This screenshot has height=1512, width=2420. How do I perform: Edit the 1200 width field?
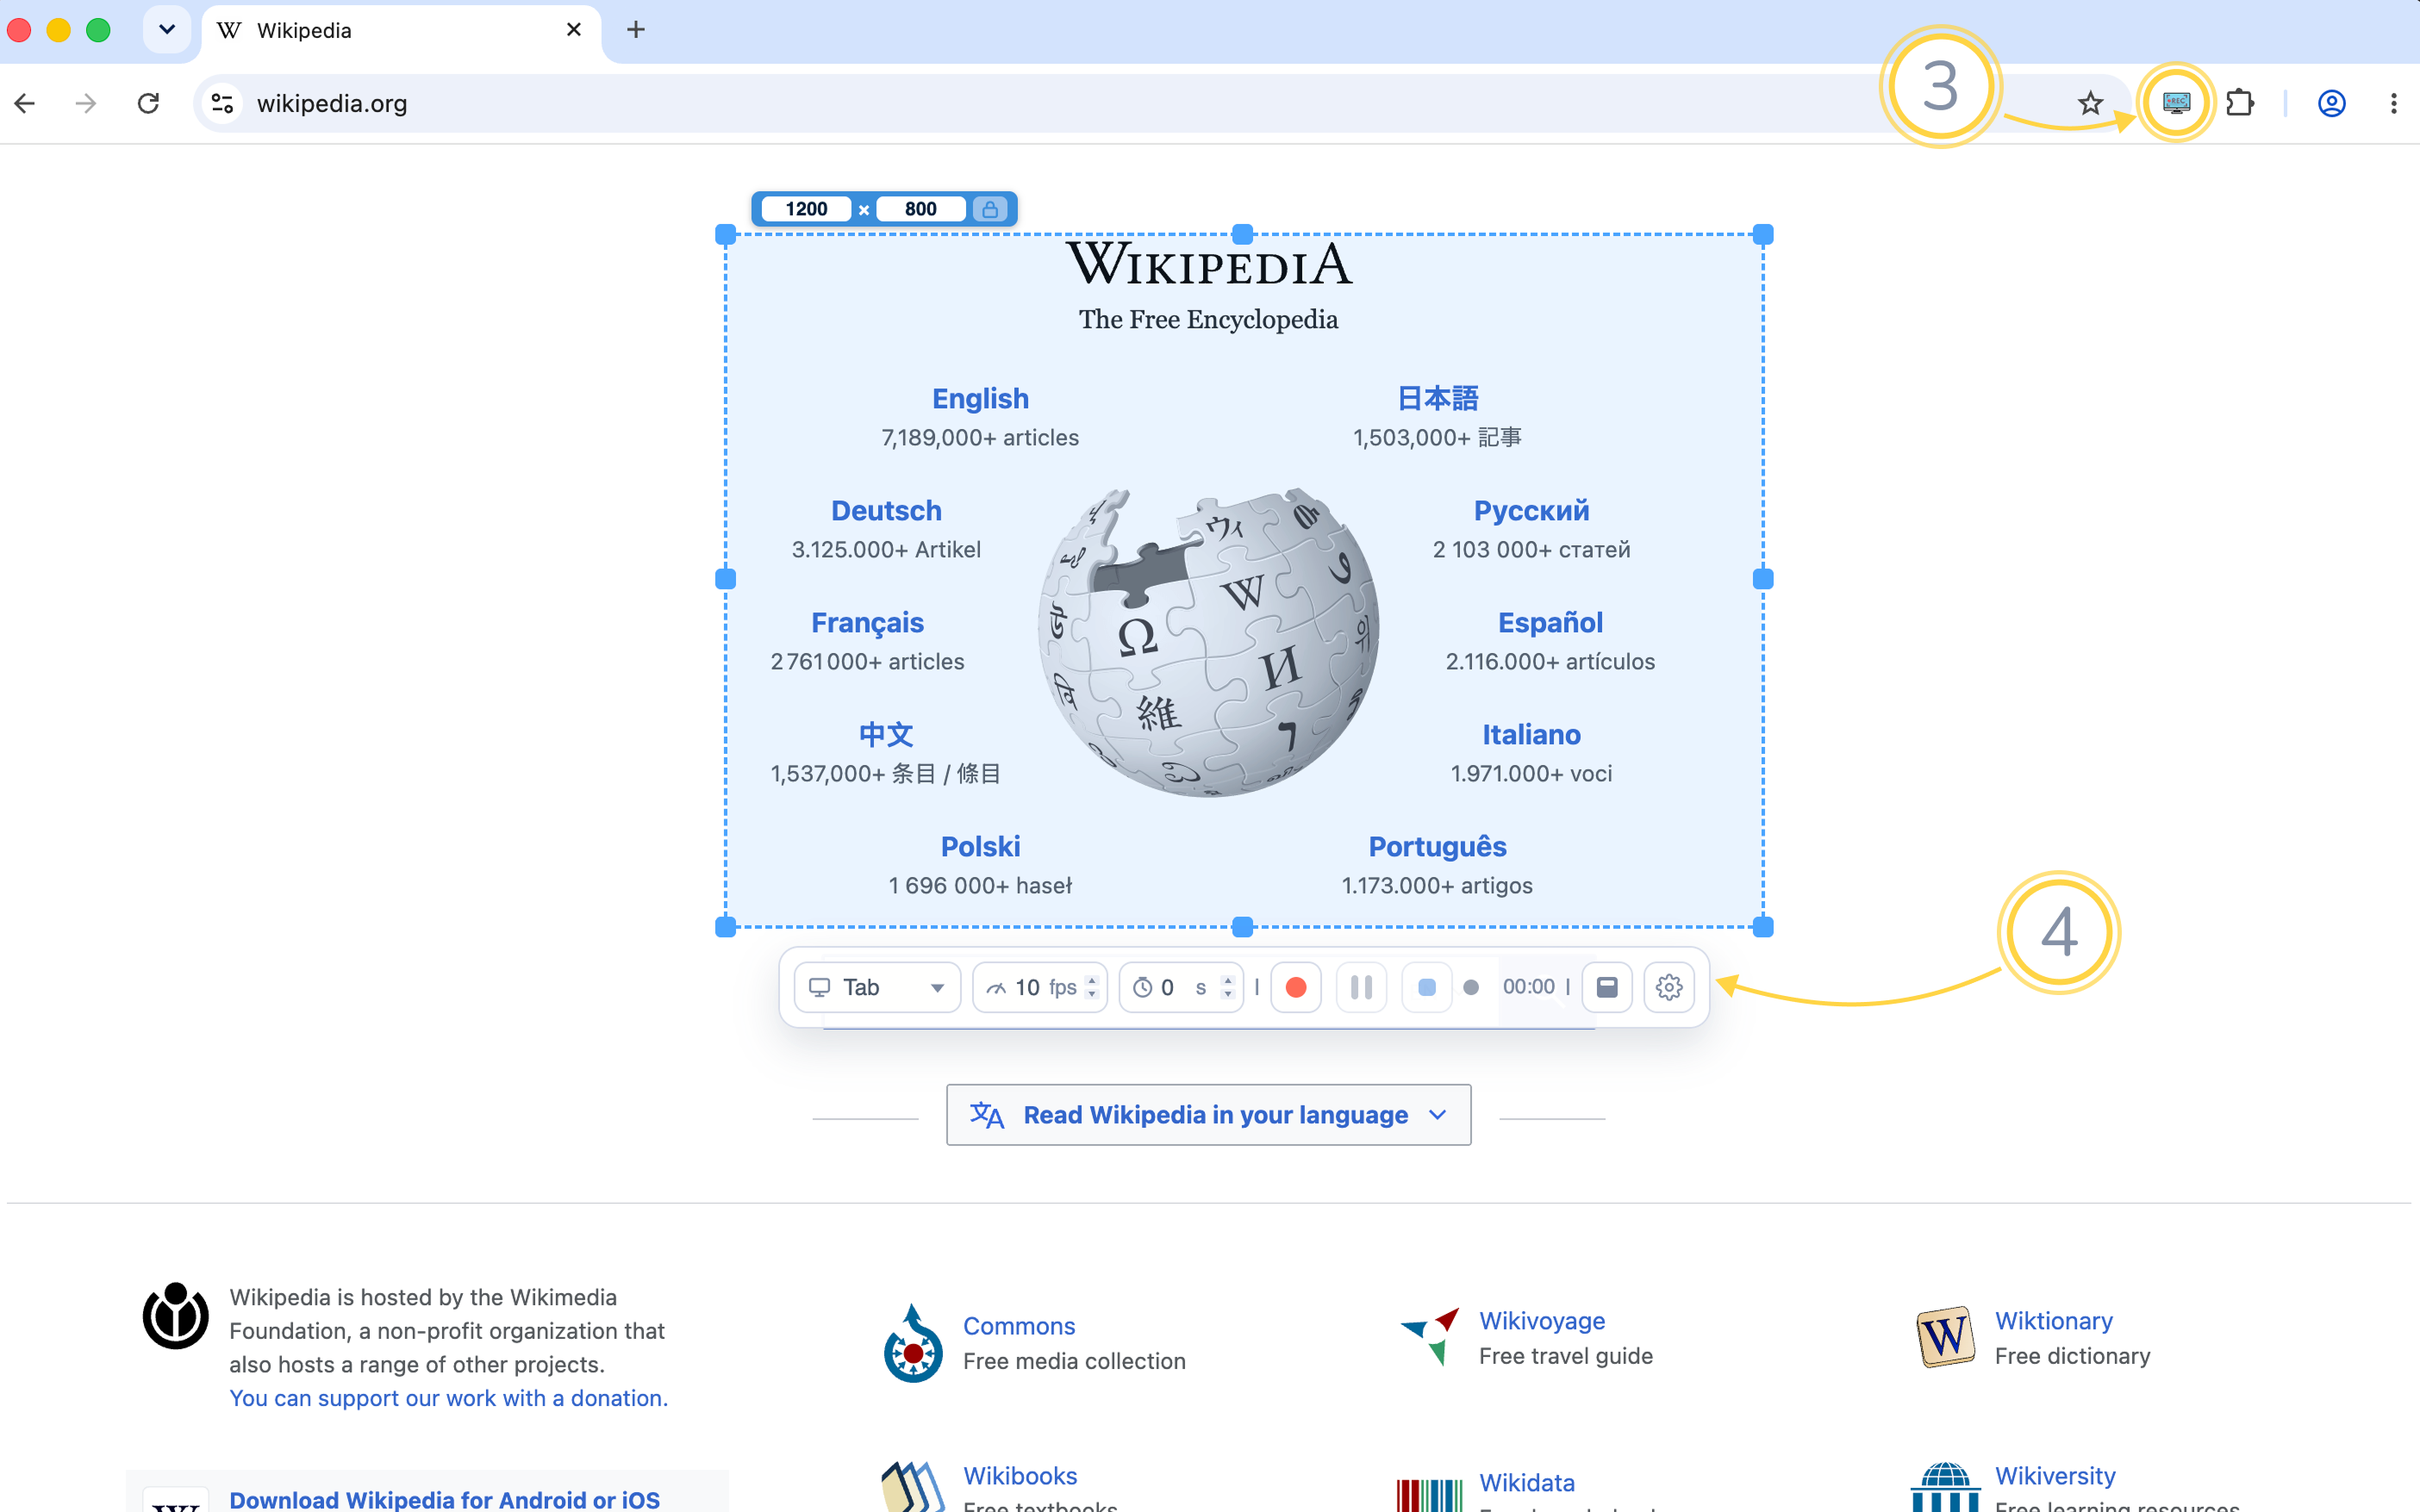point(806,209)
